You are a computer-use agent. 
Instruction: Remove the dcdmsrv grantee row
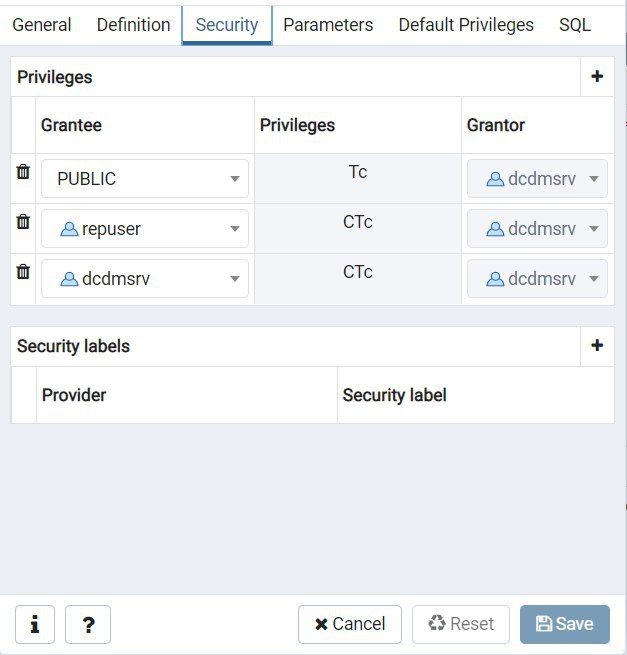click(23, 272)
